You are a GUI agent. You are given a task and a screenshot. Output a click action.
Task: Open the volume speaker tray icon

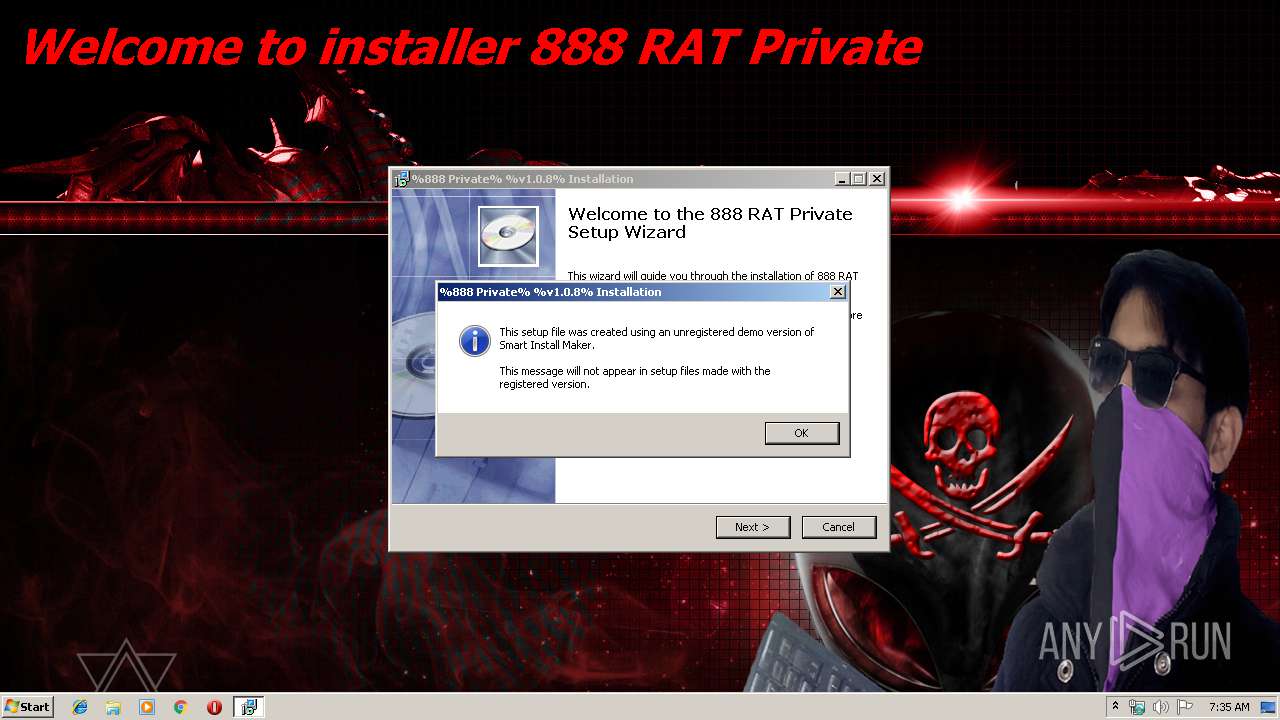1161,707
